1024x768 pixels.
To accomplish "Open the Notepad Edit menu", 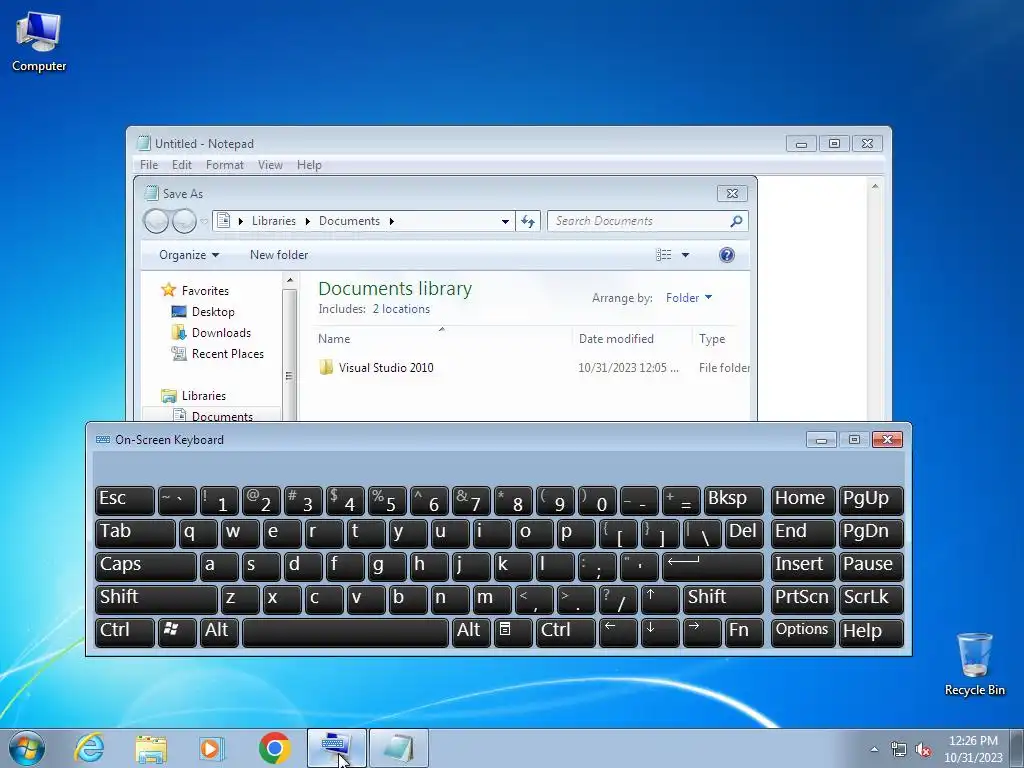I will coord(182,165).
